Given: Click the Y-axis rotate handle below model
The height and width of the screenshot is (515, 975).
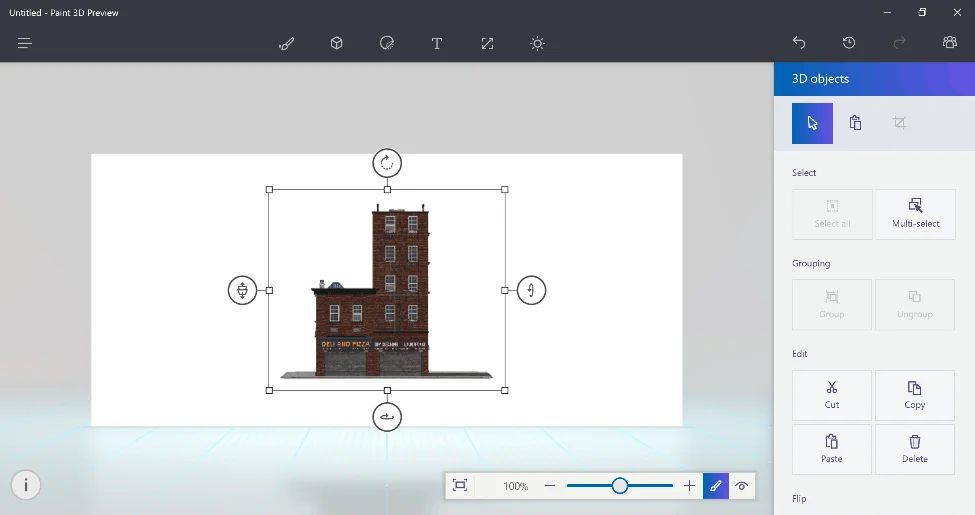Looking at the screenshot, I should pyautogui.click(x=387, y=417).
